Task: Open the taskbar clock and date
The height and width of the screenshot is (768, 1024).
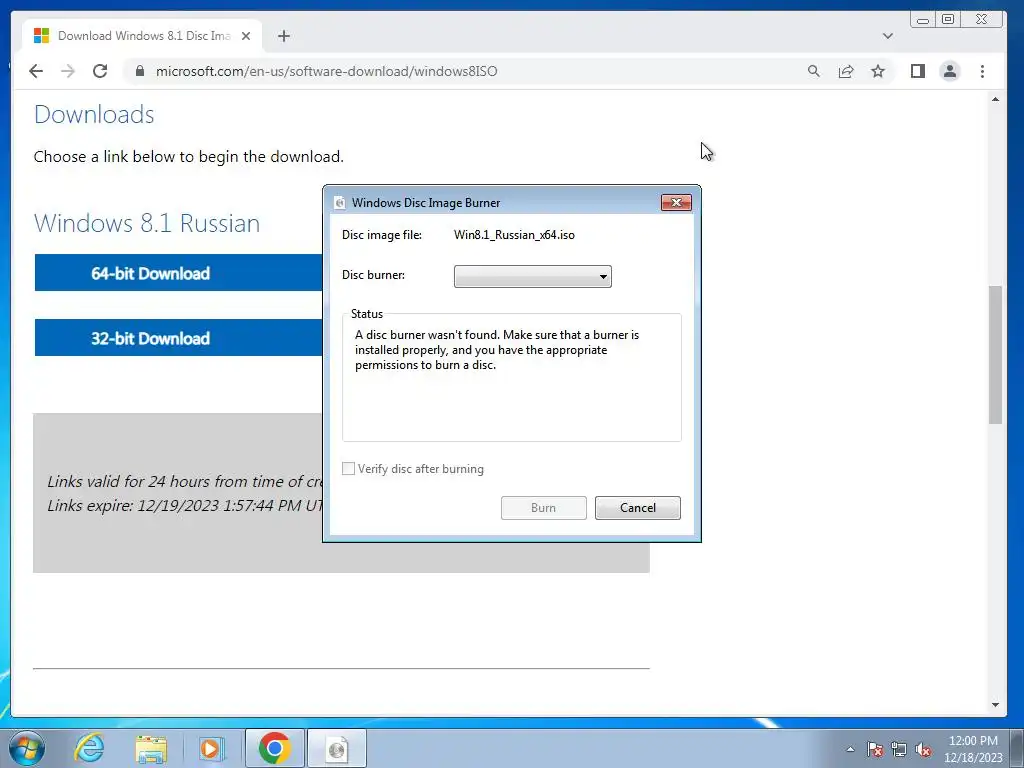Action: pos(973,749)
